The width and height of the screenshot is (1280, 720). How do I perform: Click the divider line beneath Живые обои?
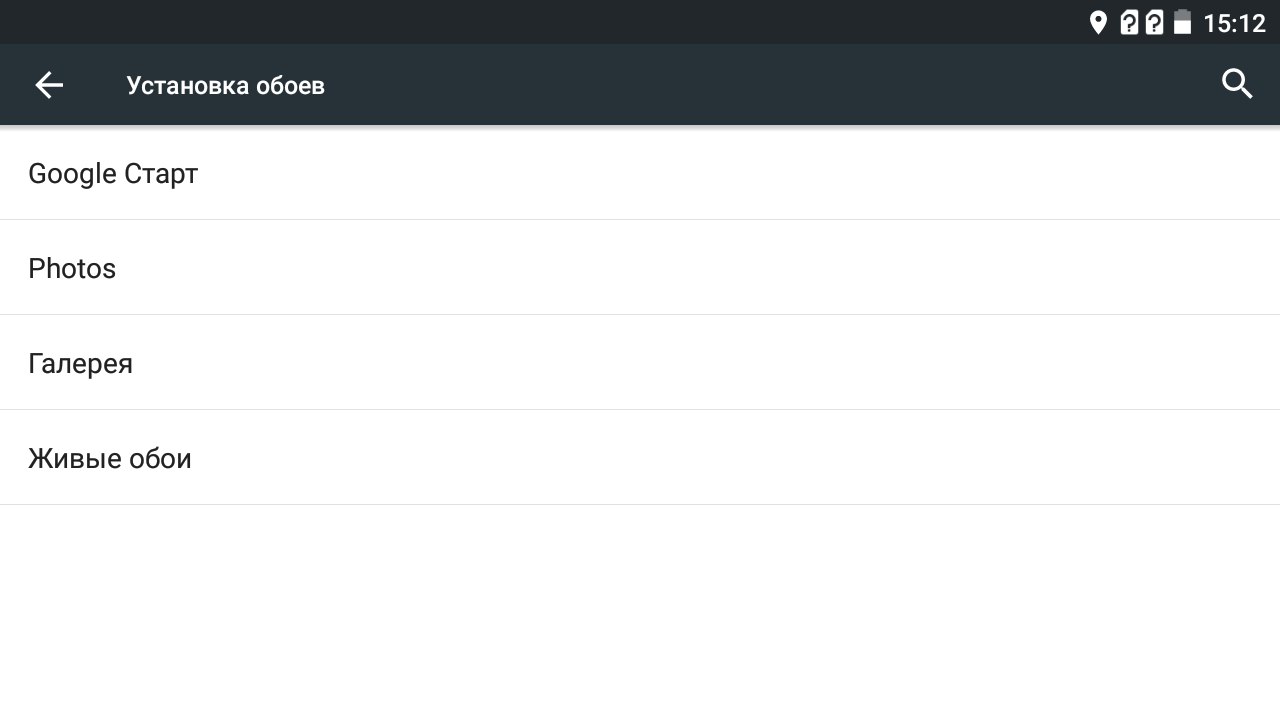click(x=640, y=504)
